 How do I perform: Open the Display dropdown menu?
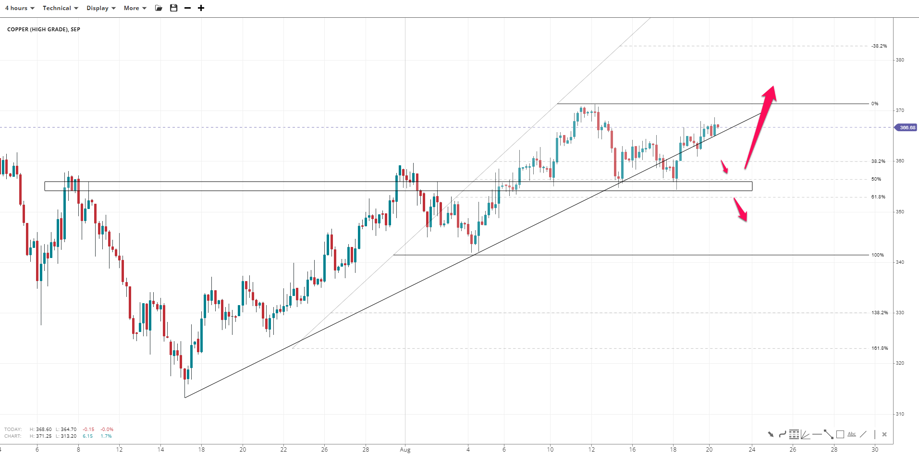pyautogui.click(x=100, y=8)
